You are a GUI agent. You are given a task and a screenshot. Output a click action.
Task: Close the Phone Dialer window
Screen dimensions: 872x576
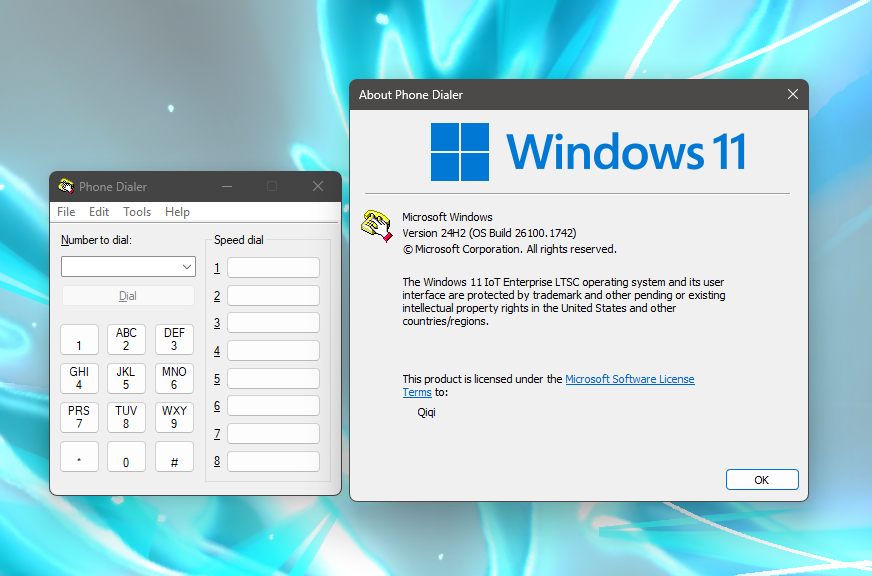tap(318, 186)
